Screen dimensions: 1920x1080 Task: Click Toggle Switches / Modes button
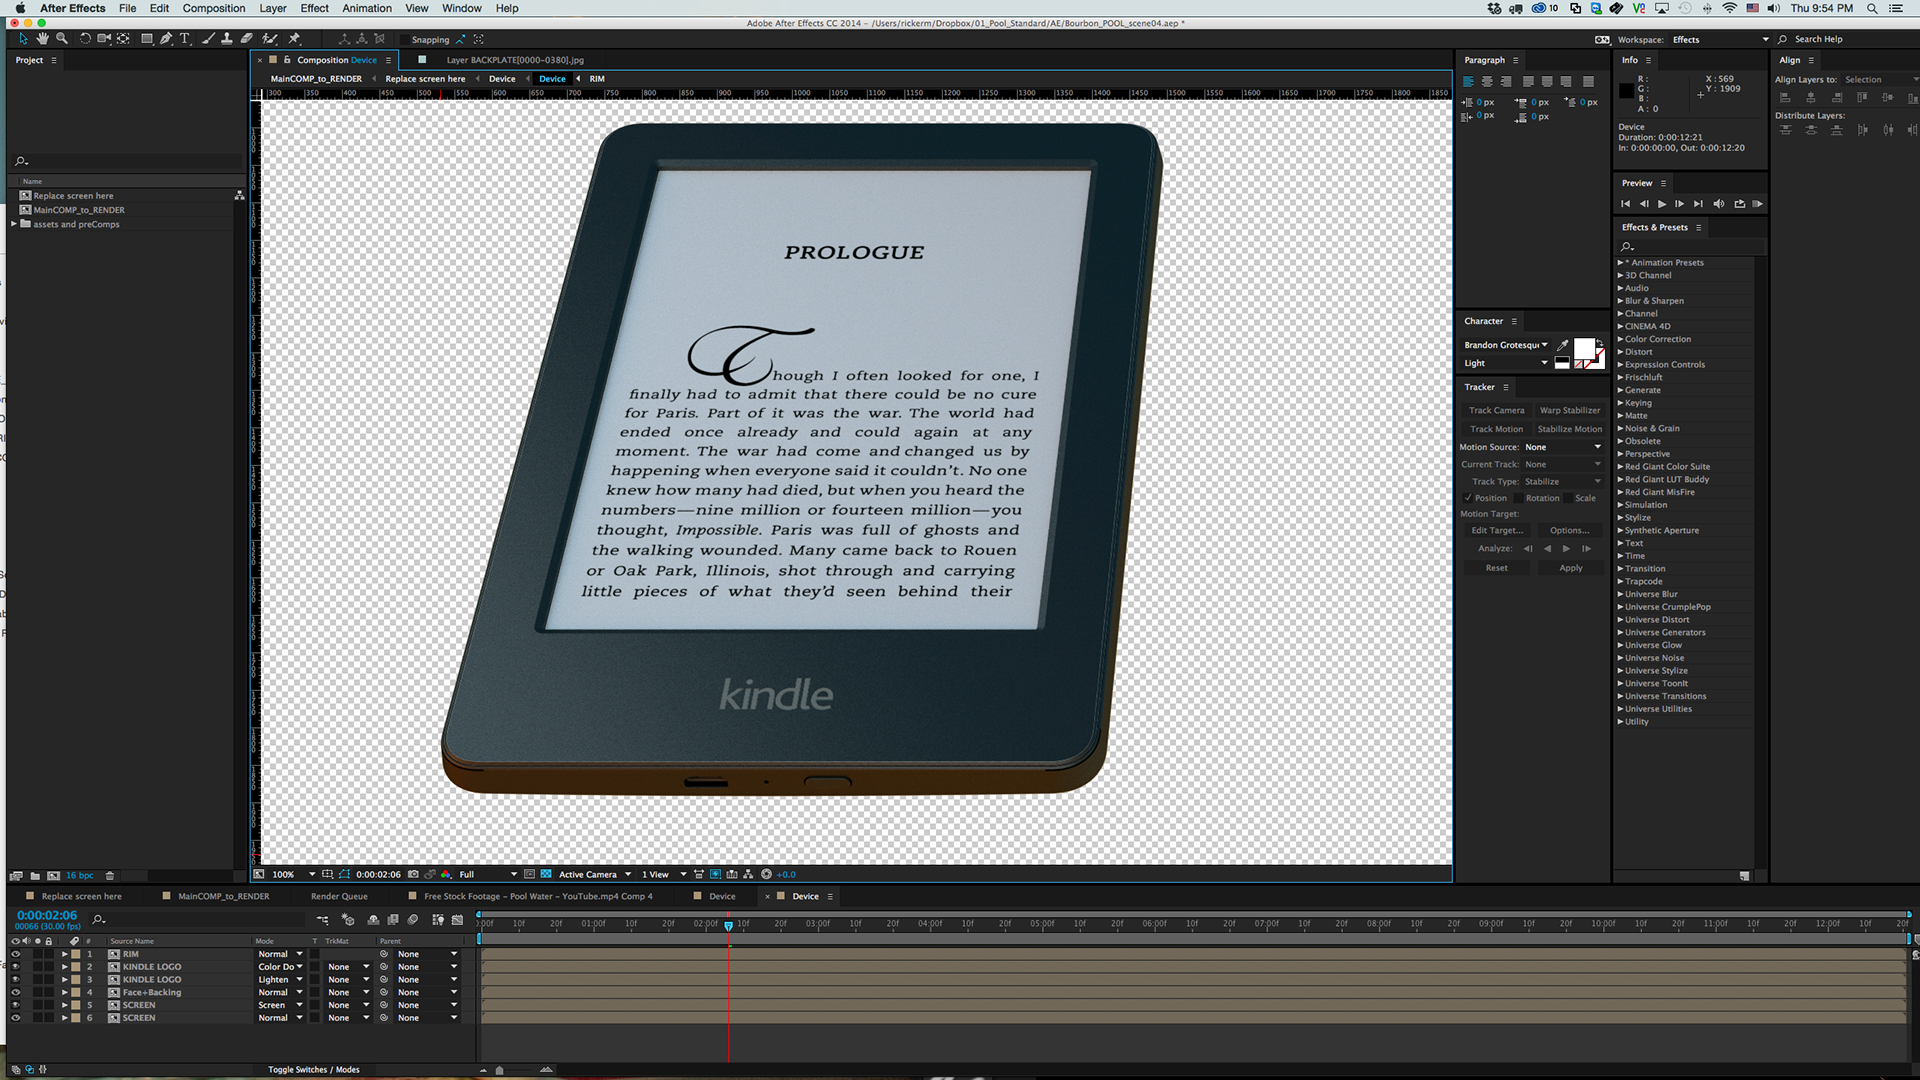point(313,1069)
